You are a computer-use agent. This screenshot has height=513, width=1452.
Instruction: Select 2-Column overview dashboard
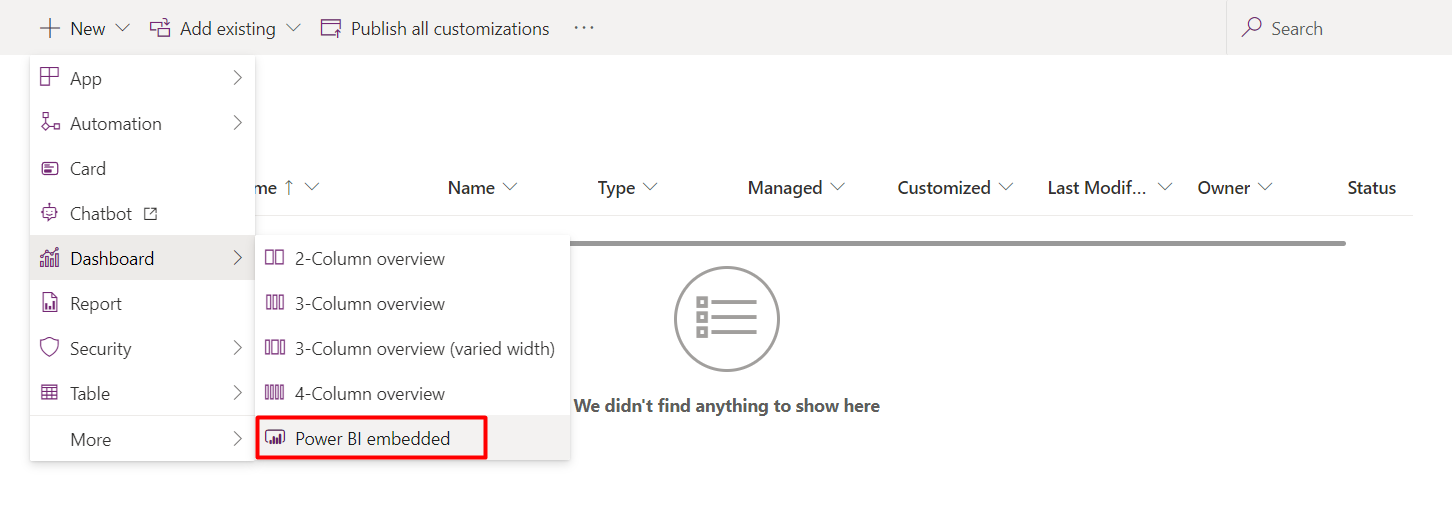coord(412,258)
